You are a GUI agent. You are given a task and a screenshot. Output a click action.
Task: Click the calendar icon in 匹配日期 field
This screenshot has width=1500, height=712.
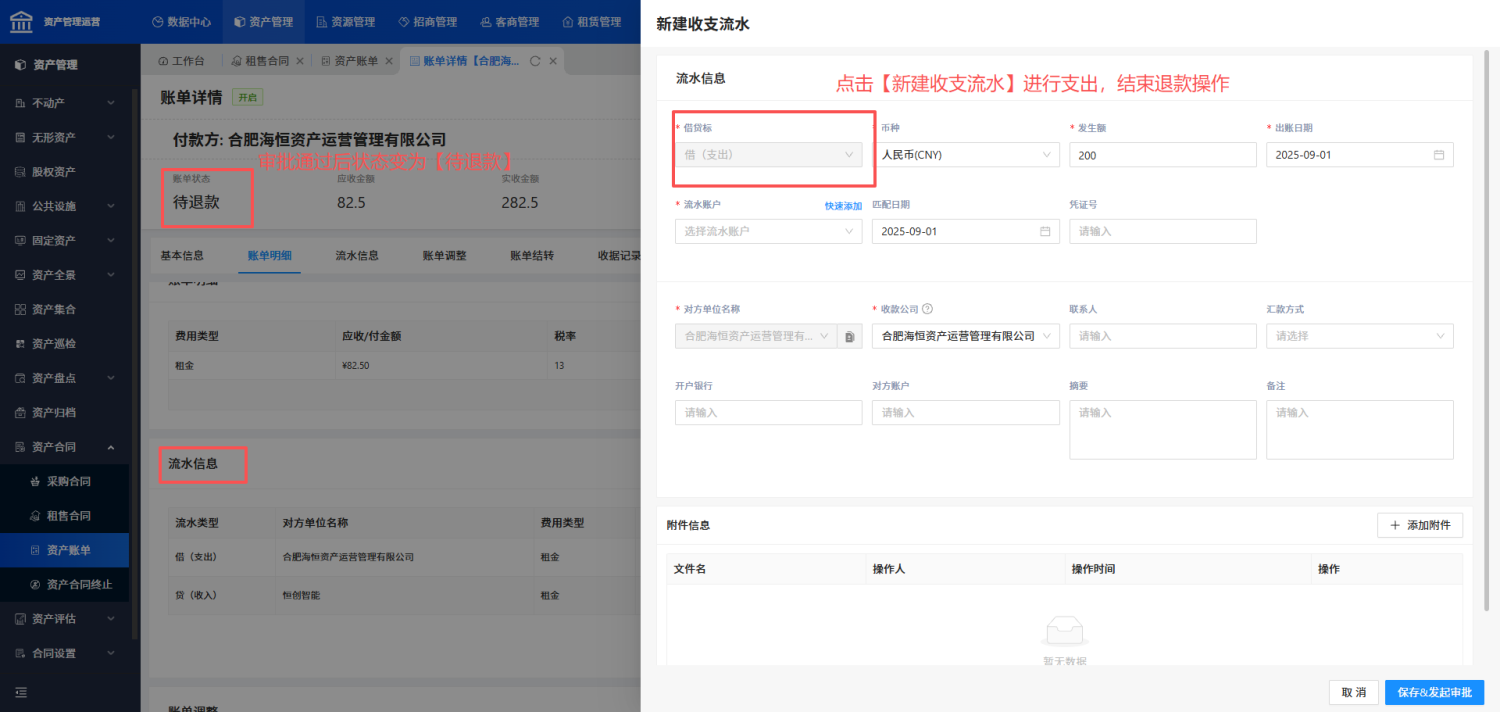click(x=1045, y=231)
